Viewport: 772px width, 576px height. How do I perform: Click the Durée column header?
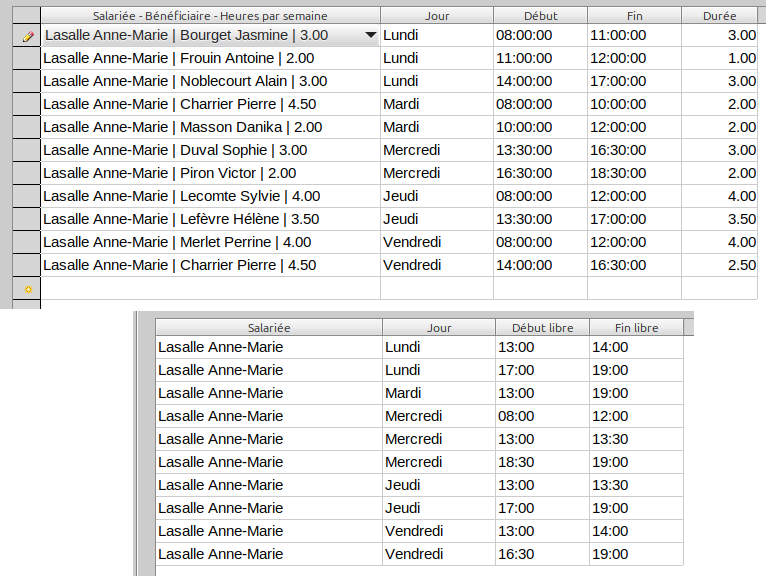tap(719, 16)
